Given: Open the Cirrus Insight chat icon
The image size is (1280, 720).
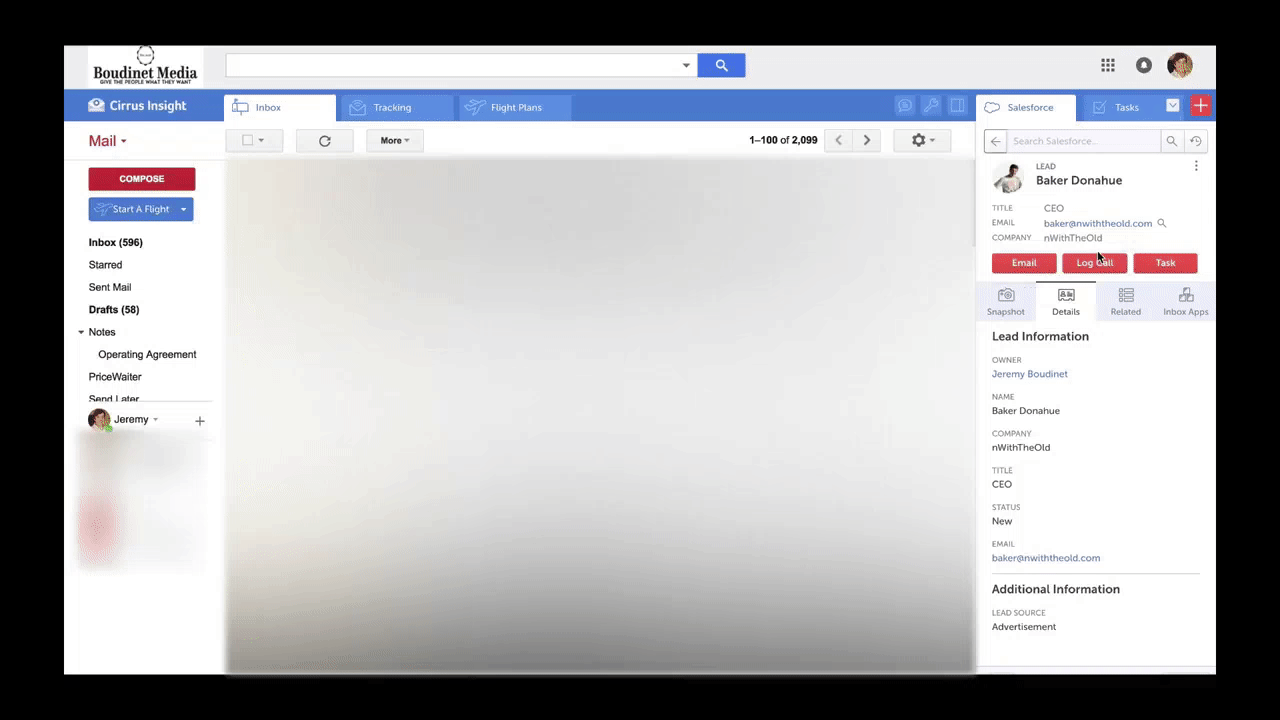Looking at the screenshot, I should [x=905, y=106].
